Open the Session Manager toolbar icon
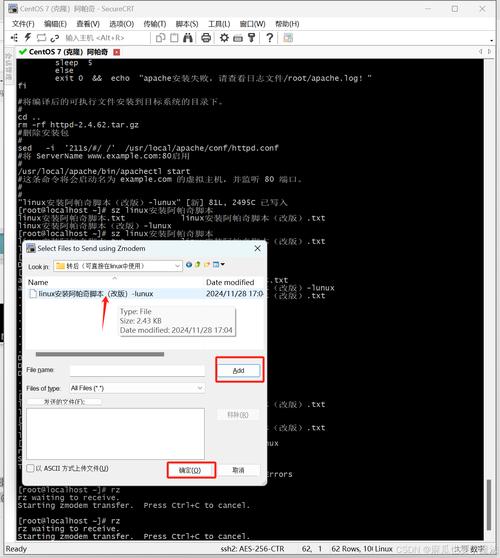 pos(14,38)
